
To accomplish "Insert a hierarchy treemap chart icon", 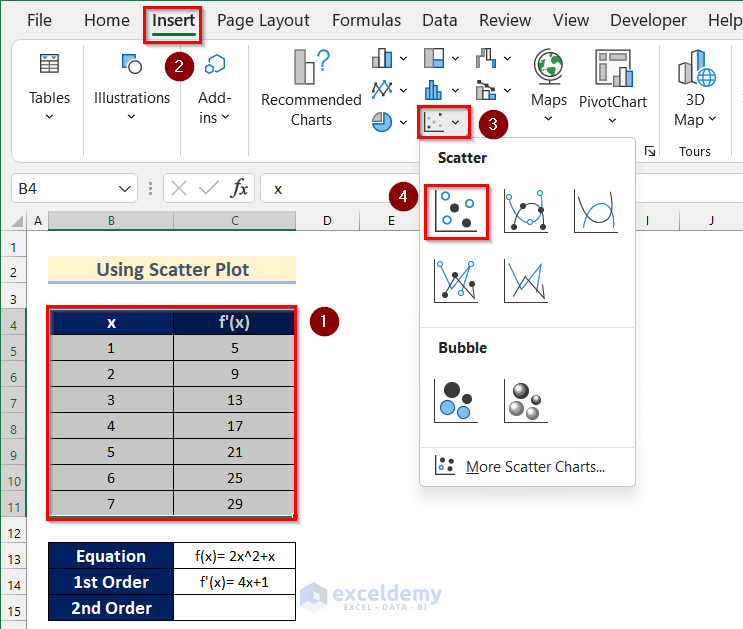I will coord(434,58).
